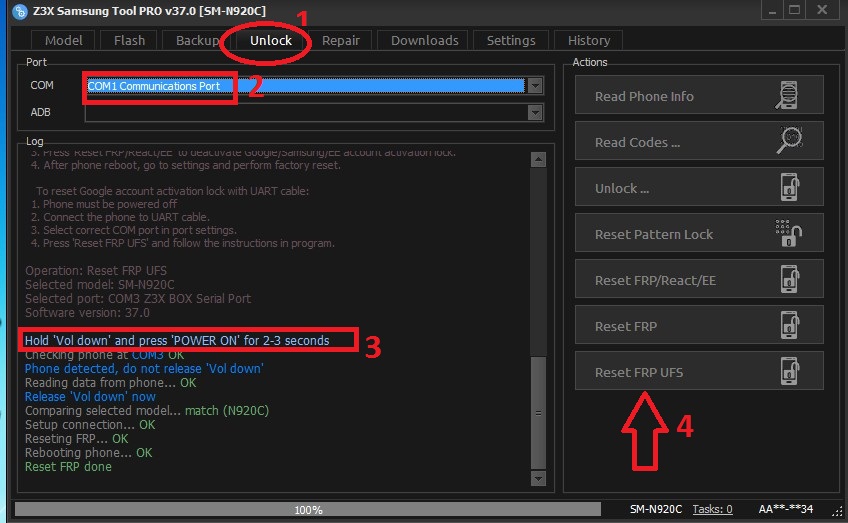The height and width of the screenshot is (523, 848).
Task: Expand the COM port dropdown arrow
Action: pyautogui.click(x=535, y=85)
